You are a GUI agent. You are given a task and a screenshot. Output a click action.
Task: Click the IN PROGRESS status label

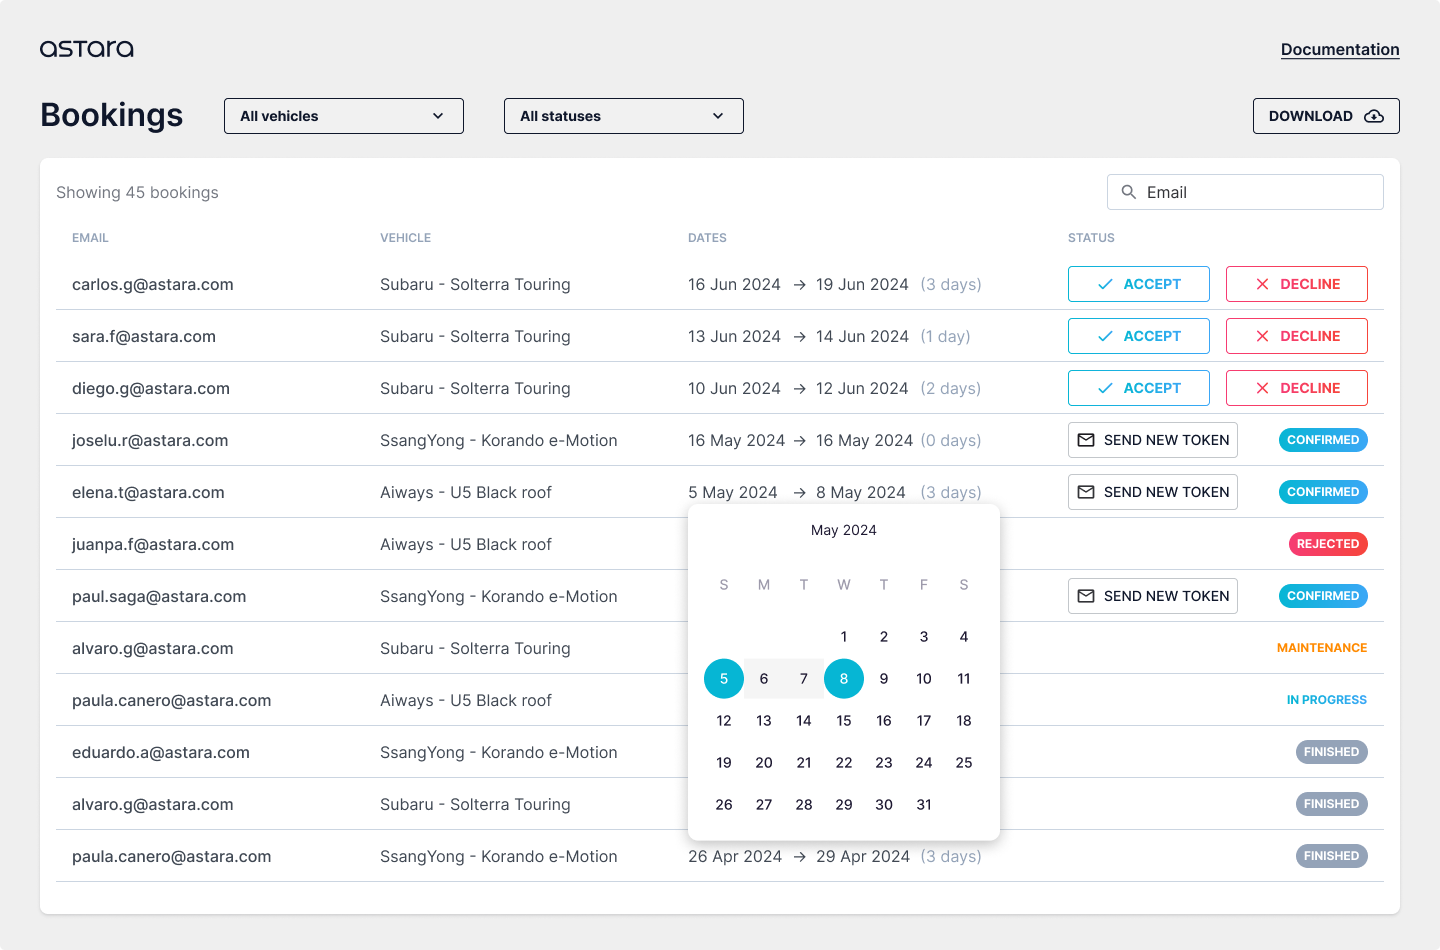[x=1327, y=700]
